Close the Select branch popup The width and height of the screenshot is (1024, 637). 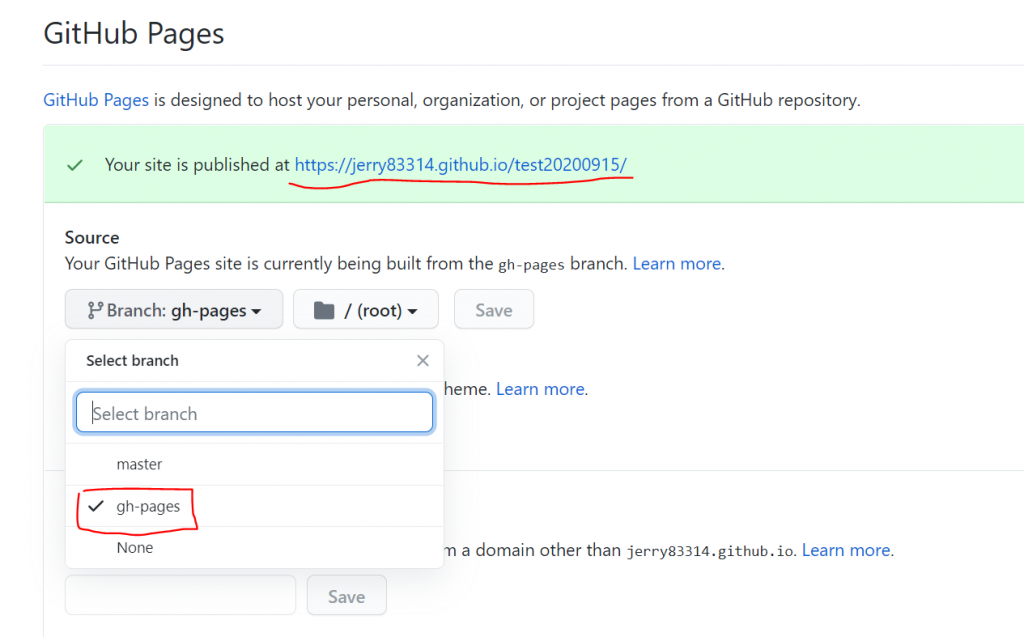(x=423, y=360)
